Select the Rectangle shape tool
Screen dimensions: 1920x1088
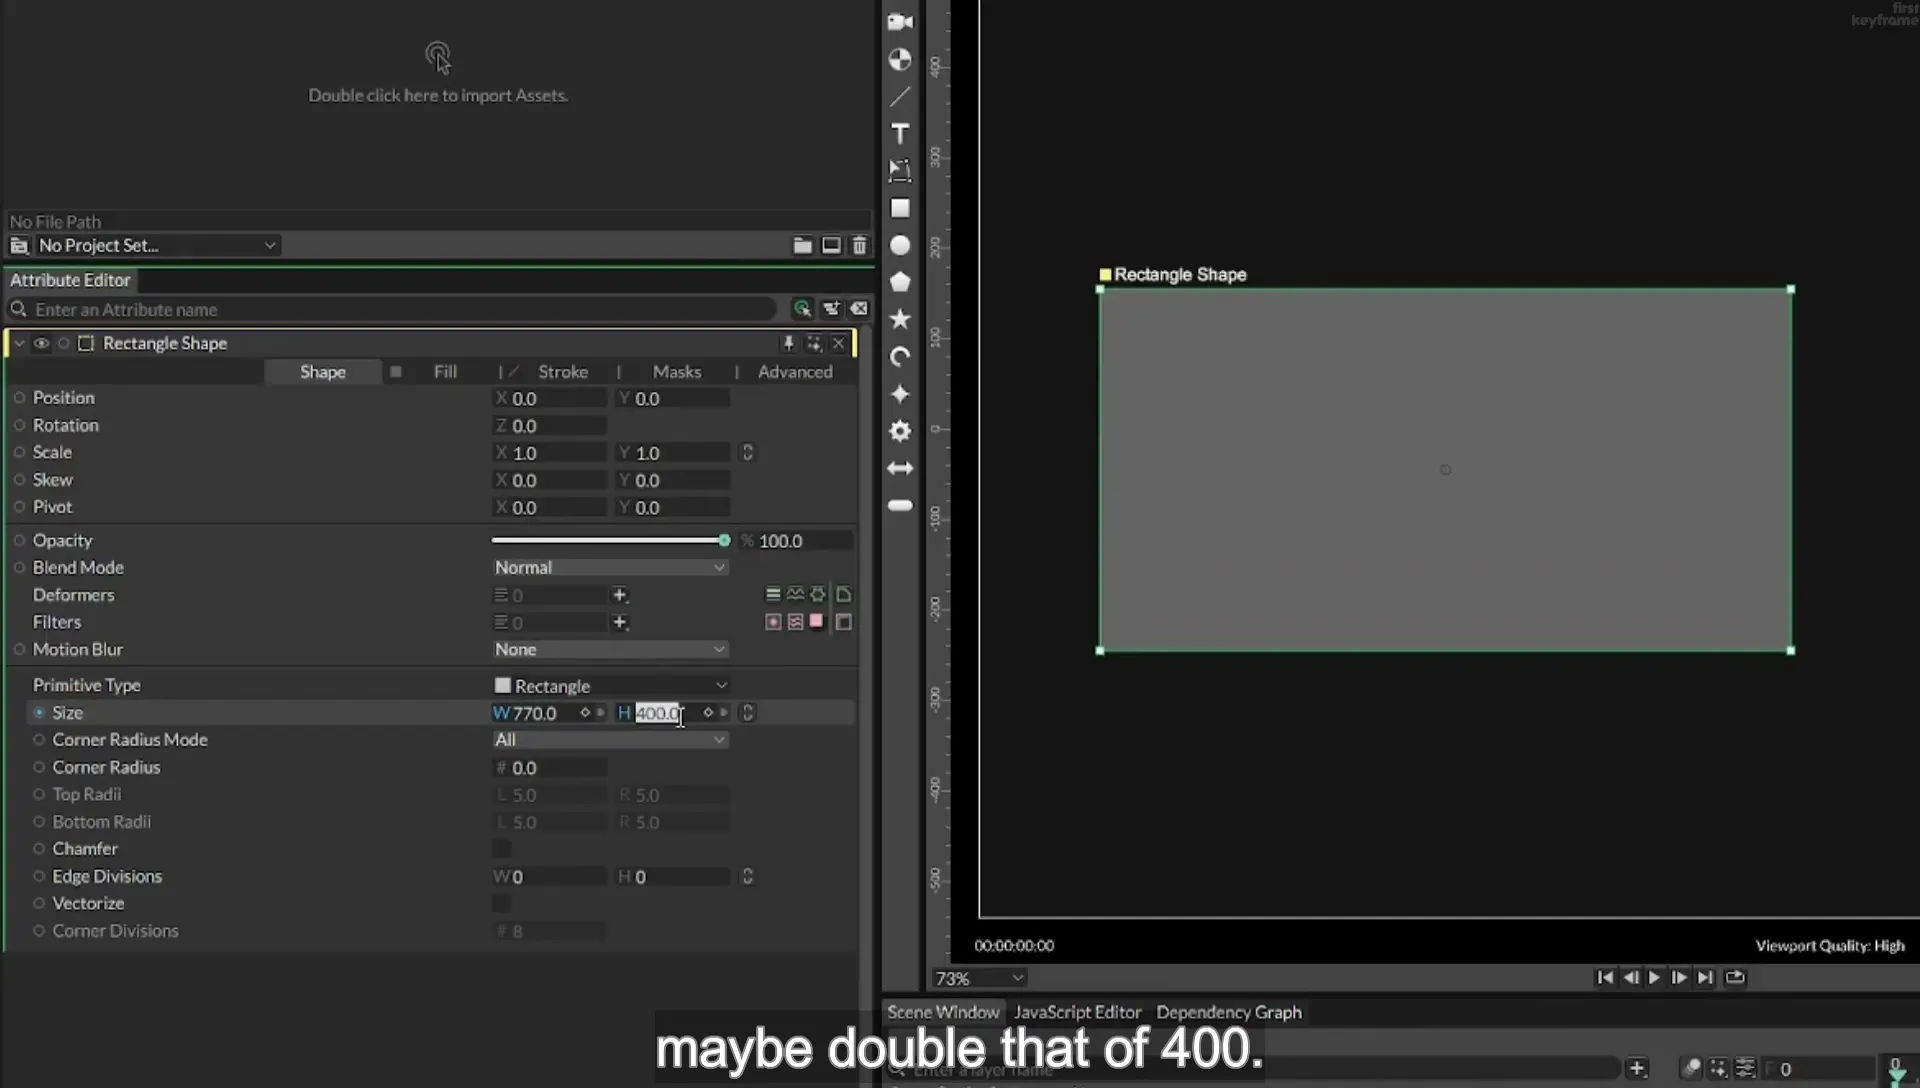click(900, 208)
